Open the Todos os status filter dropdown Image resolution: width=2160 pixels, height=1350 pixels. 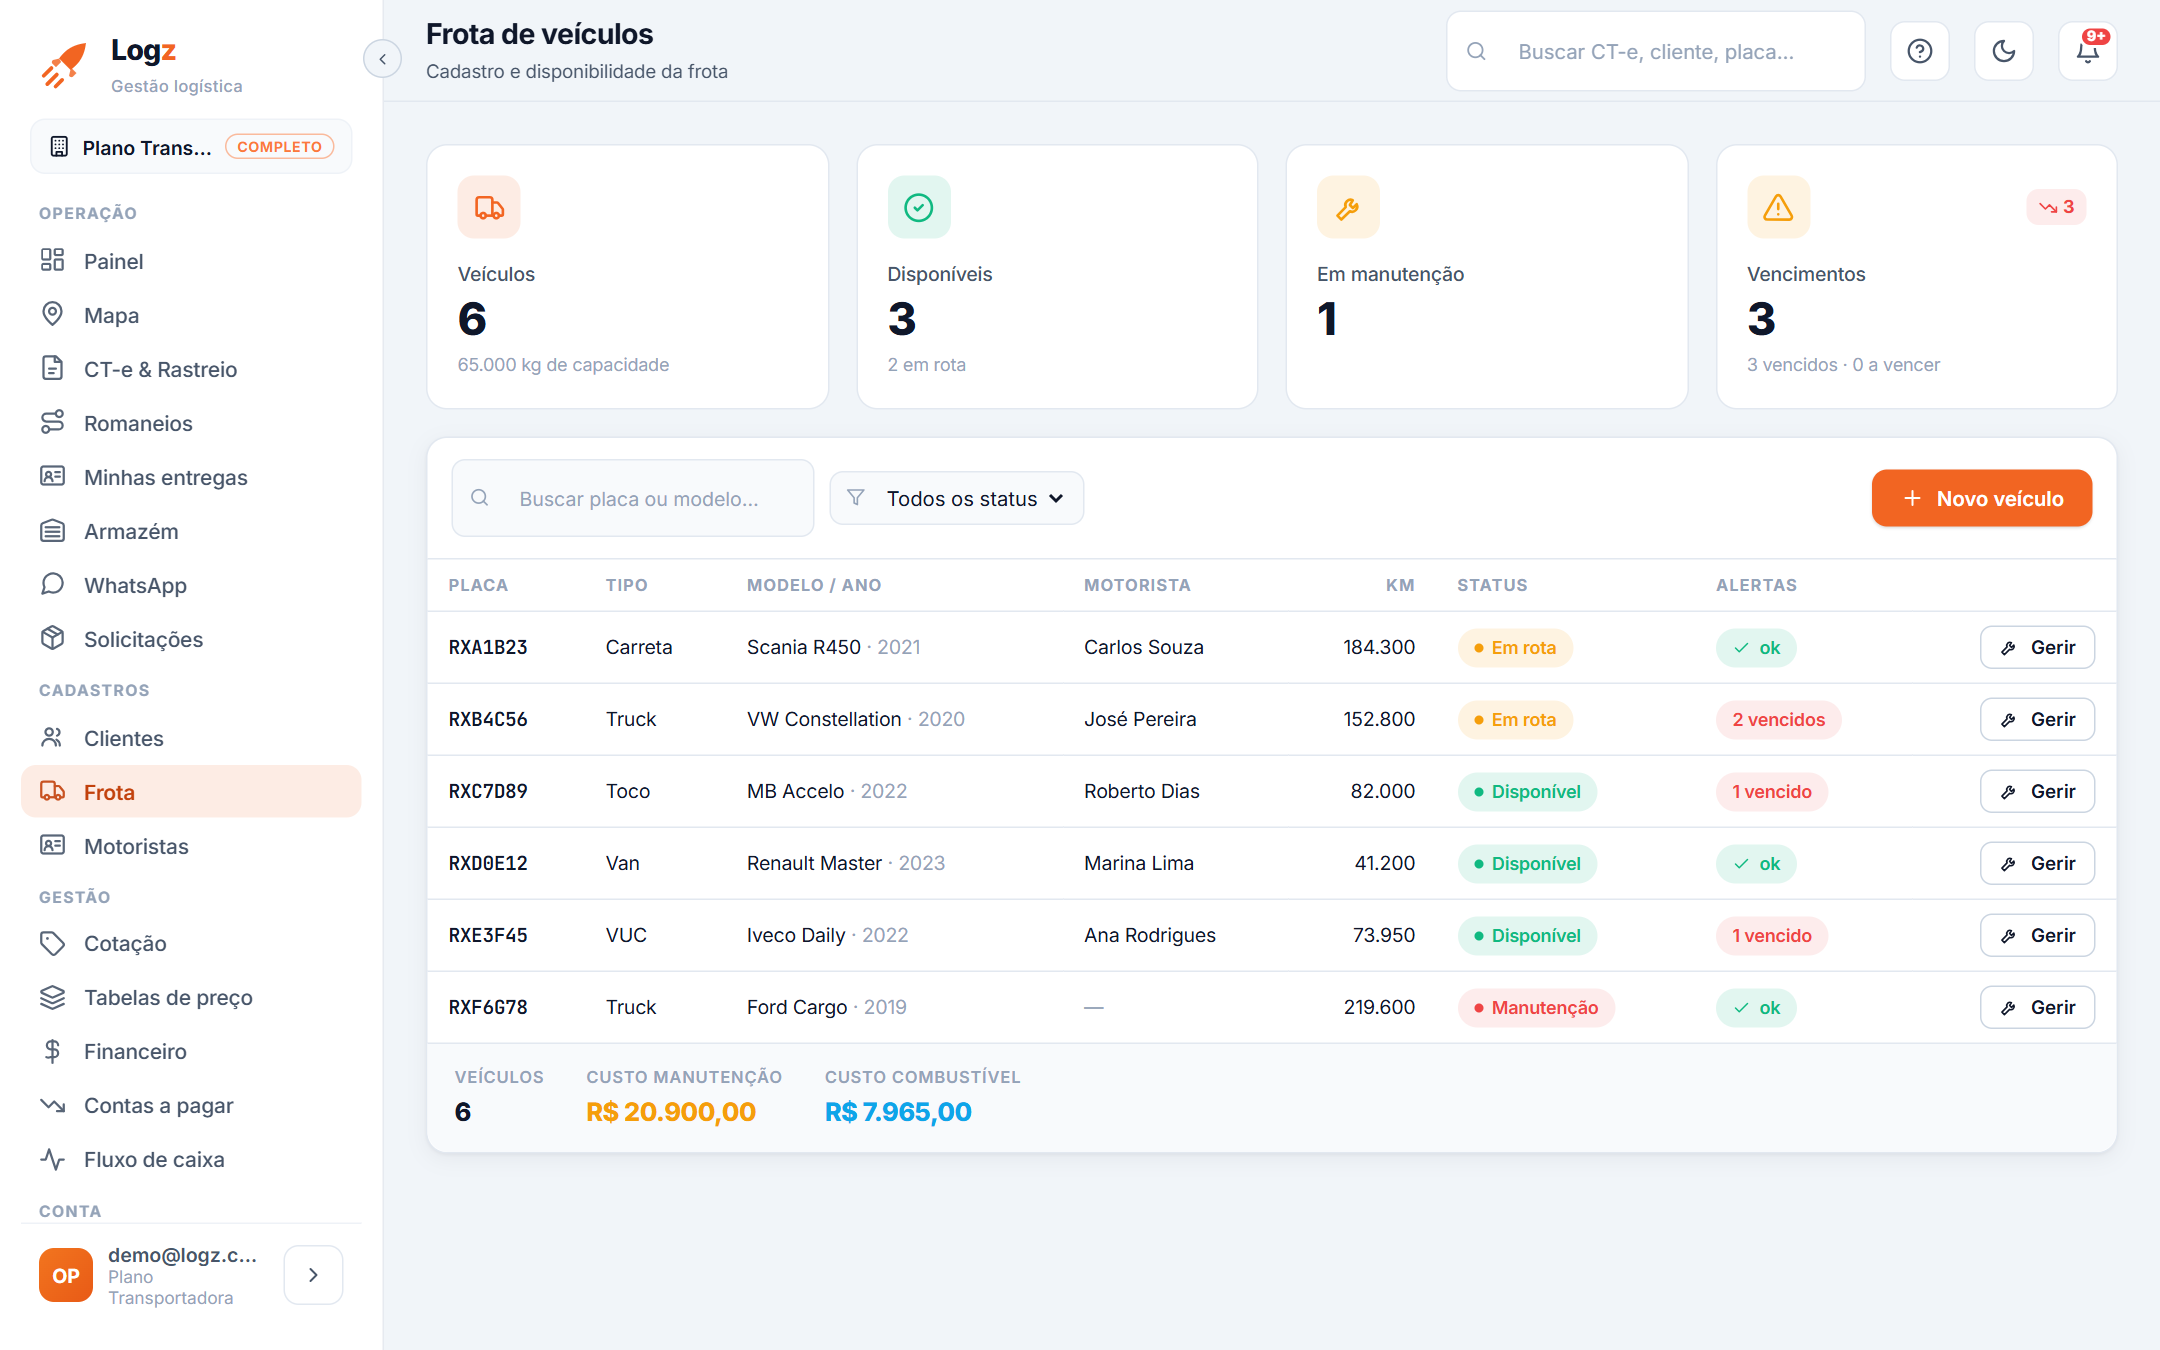[956, 498]
